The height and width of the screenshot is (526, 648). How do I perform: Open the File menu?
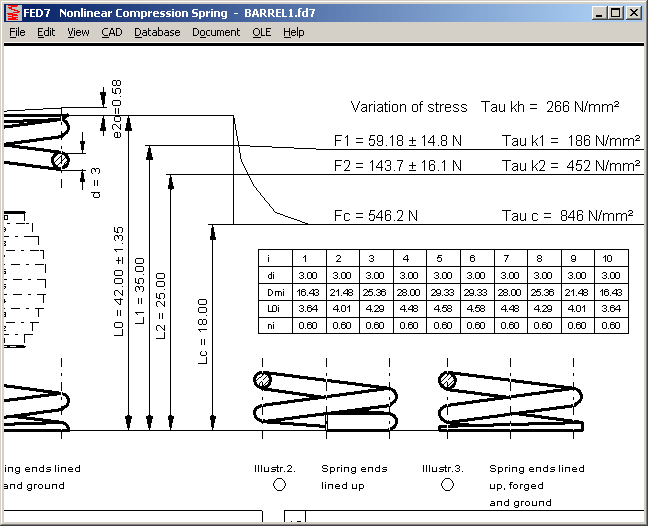coord(17,32)
